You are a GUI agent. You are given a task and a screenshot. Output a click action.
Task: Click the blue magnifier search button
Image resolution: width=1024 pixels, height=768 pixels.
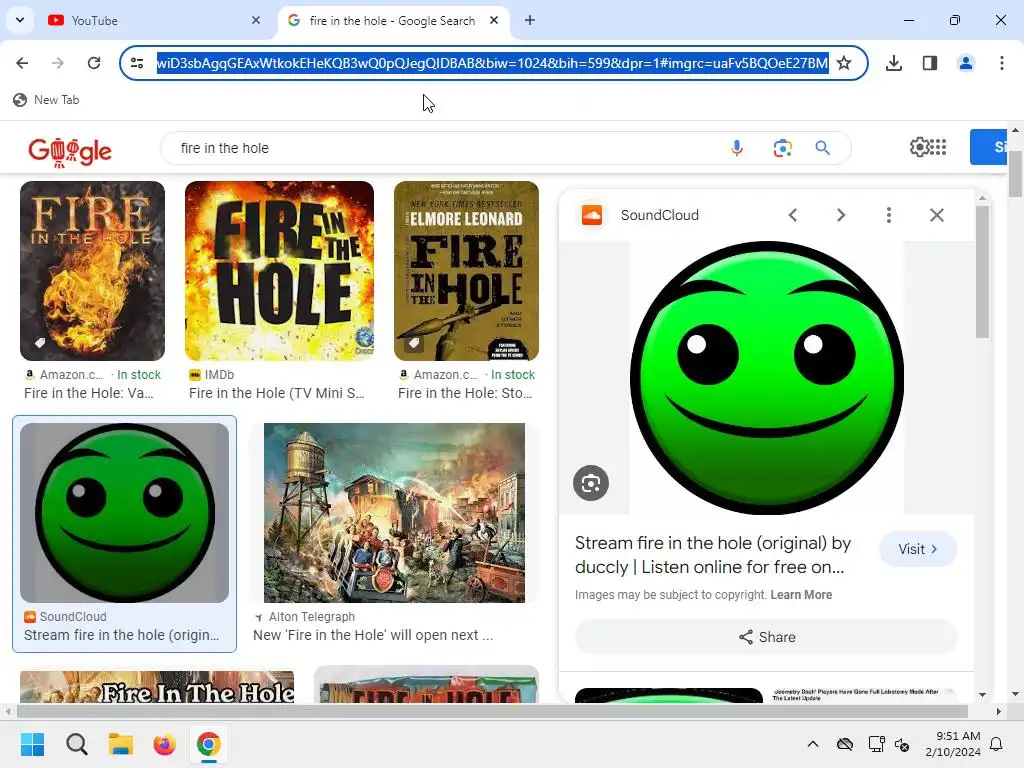point(823,148)
